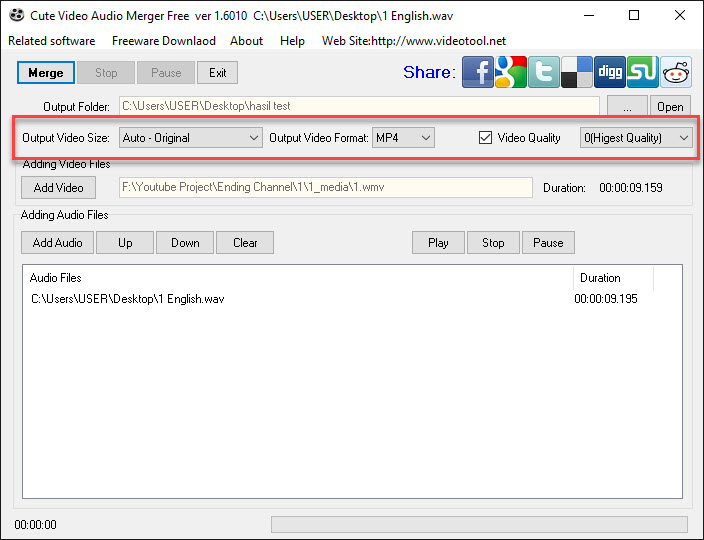Screen dimensions: 704x540
Task: Maximize the Cute Video Audio Merger window
Action: pyautogui.click(x=634, y=15)
